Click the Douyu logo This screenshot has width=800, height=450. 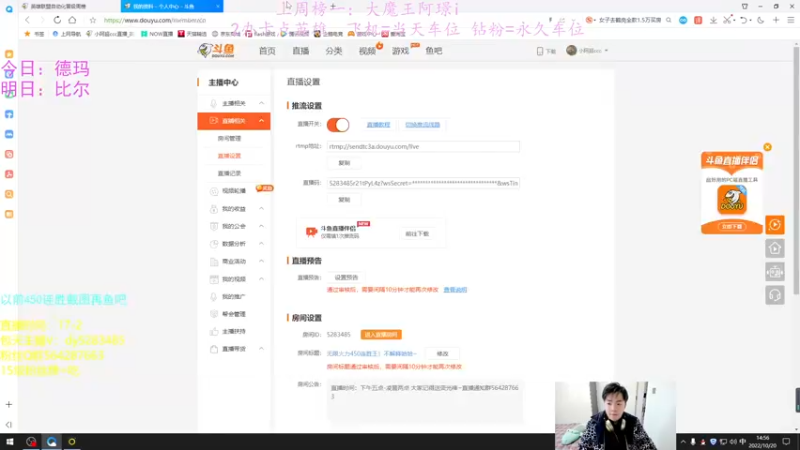point(217,51)
